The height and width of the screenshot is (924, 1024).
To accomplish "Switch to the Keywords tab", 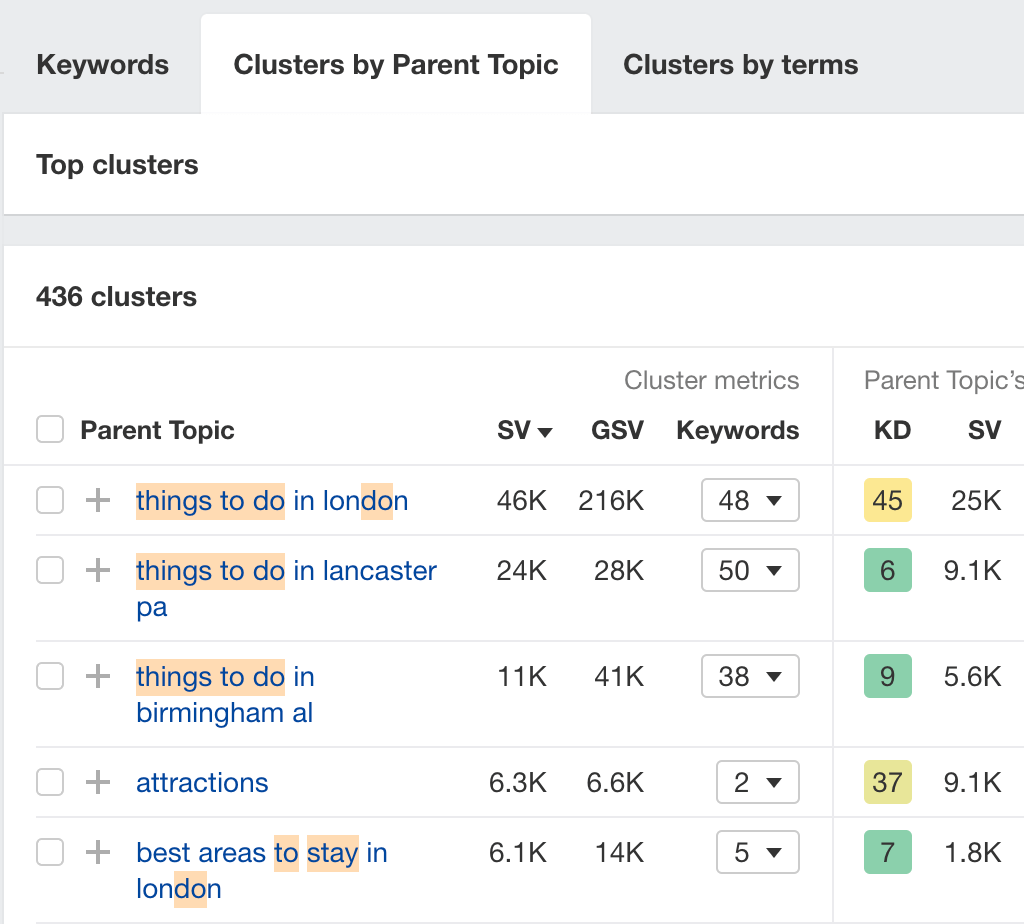I will 102,64.
